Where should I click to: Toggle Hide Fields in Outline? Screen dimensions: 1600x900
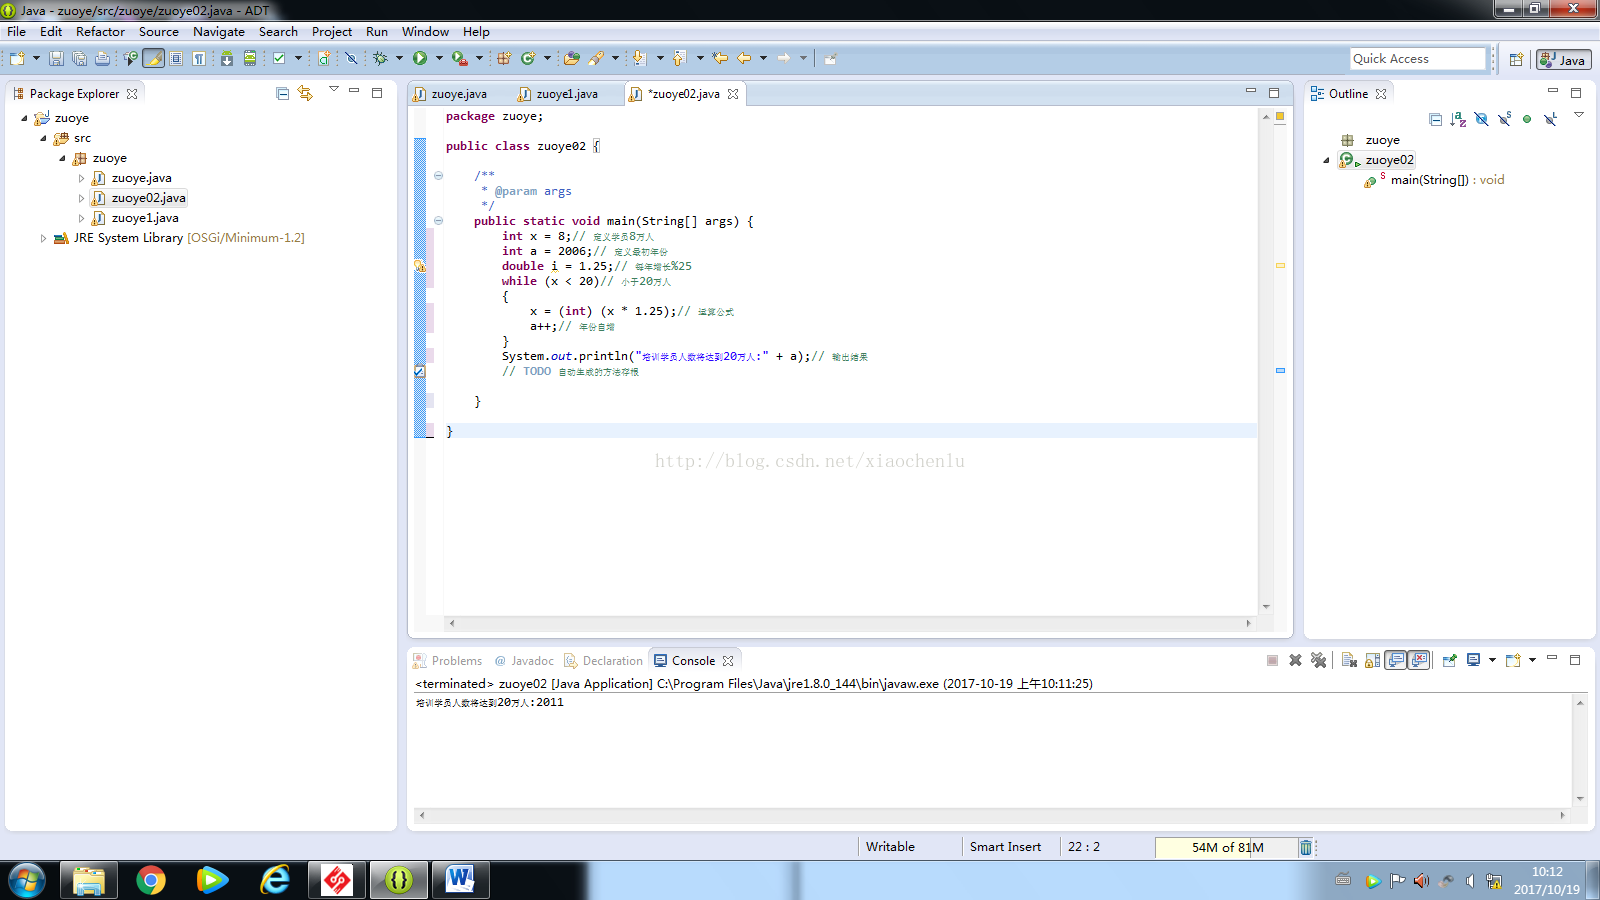click(x=1481, y=119)
